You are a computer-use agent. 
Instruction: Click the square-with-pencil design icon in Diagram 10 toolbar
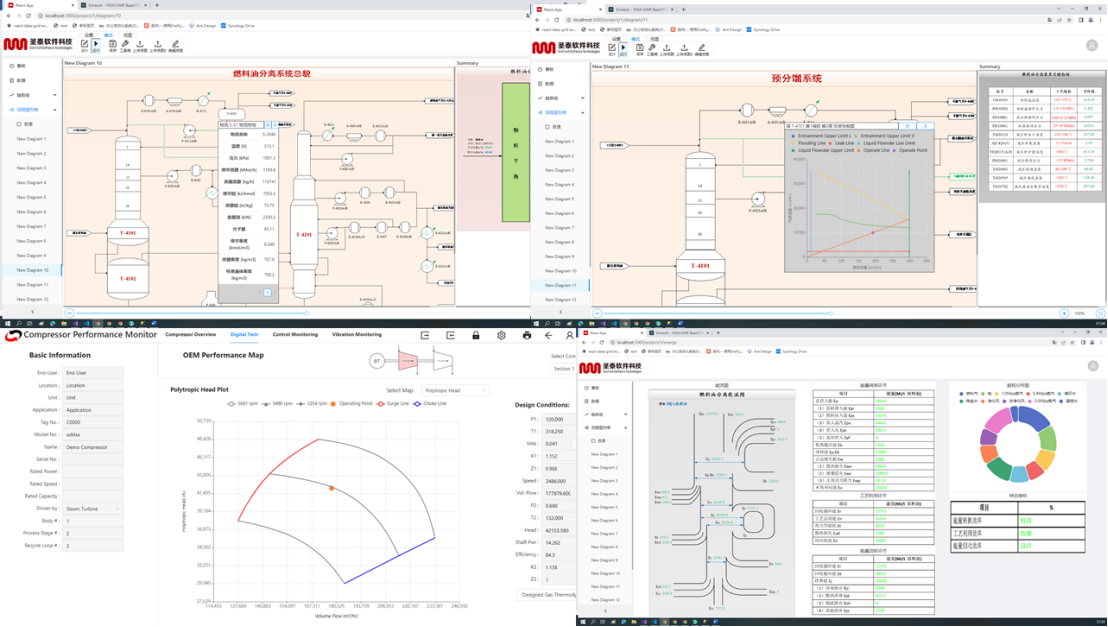84,44
